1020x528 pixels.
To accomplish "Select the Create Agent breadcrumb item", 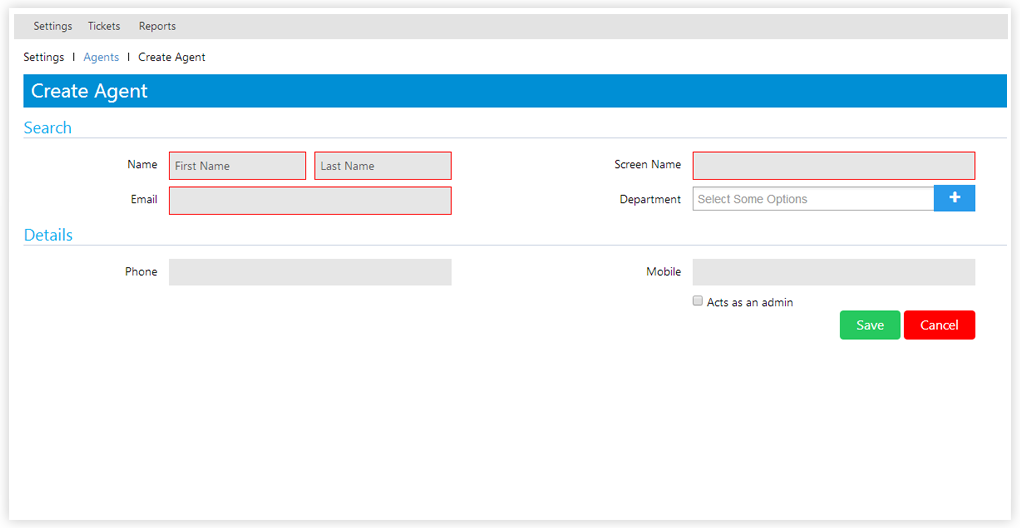I will (172, 57).
